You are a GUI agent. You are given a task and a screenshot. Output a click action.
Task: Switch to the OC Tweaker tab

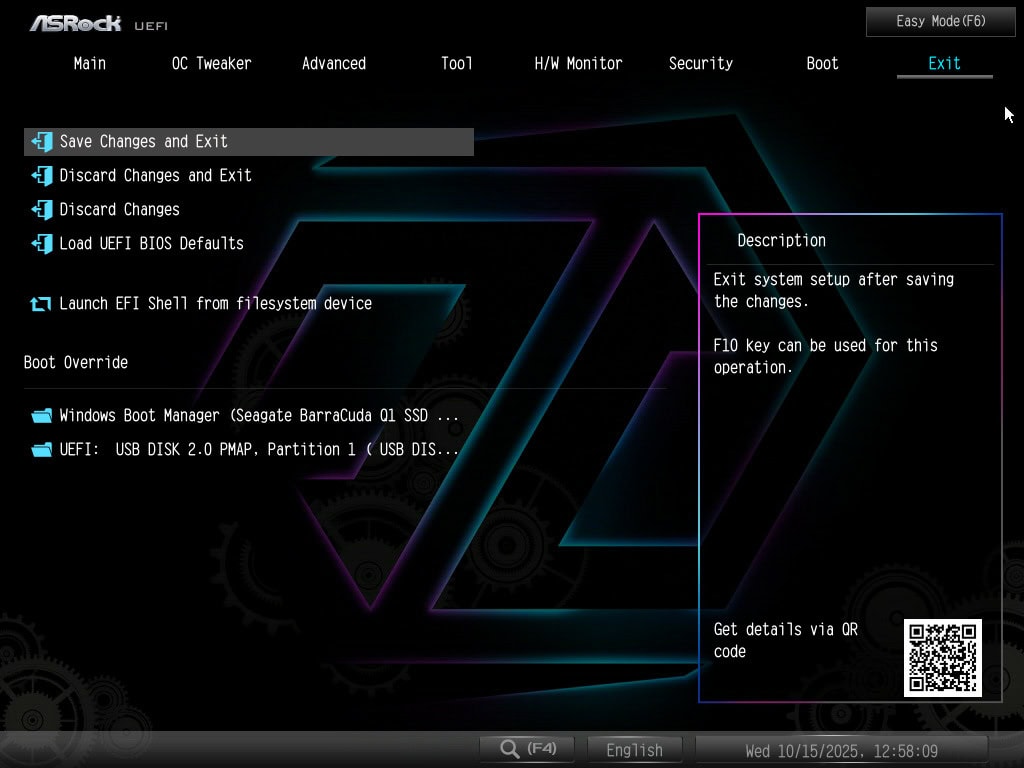pyautogui.click(x=211, y=63)
